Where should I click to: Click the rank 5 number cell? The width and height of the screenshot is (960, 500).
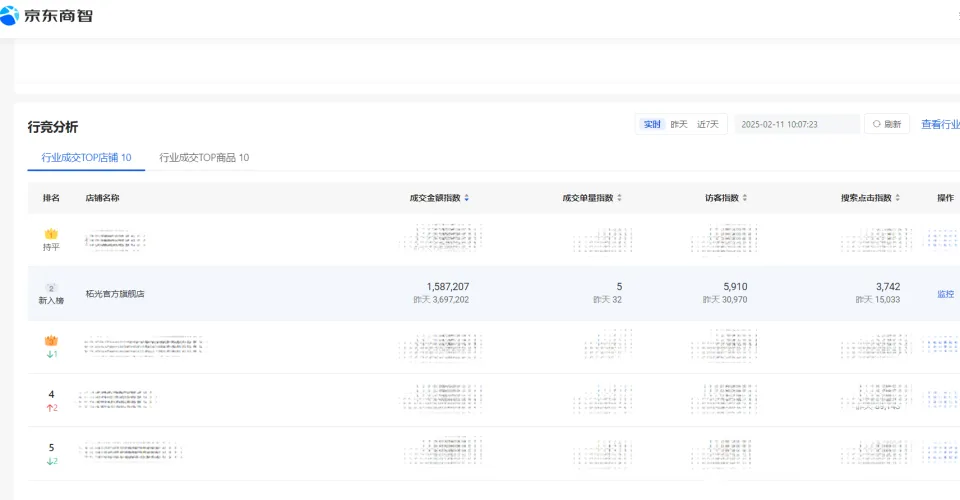click(51, 447)
